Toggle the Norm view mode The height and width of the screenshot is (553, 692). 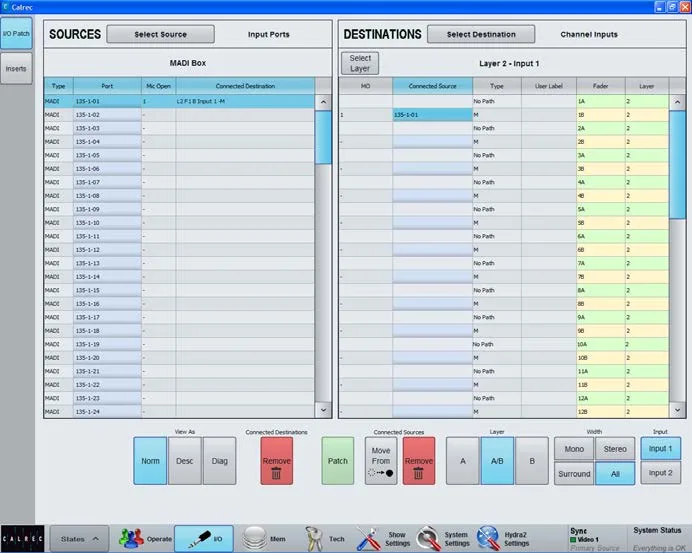(x=150, y=461)
